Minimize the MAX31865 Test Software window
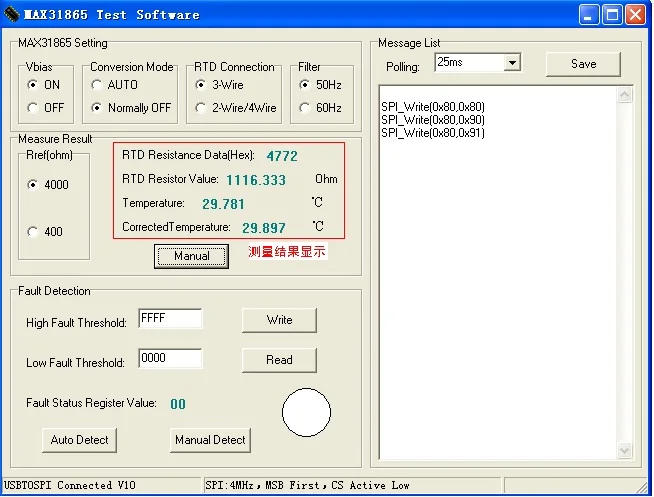 pyautogui.click(x=589, y=15)
